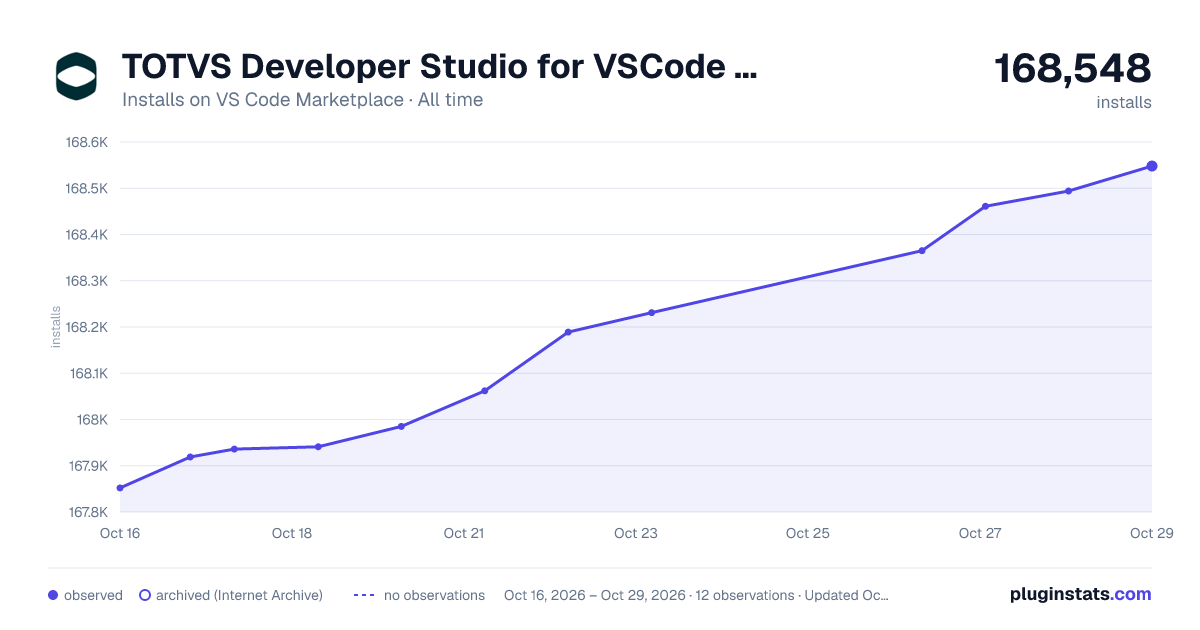Click the 168.3K y-axis label

click(86, 281)
